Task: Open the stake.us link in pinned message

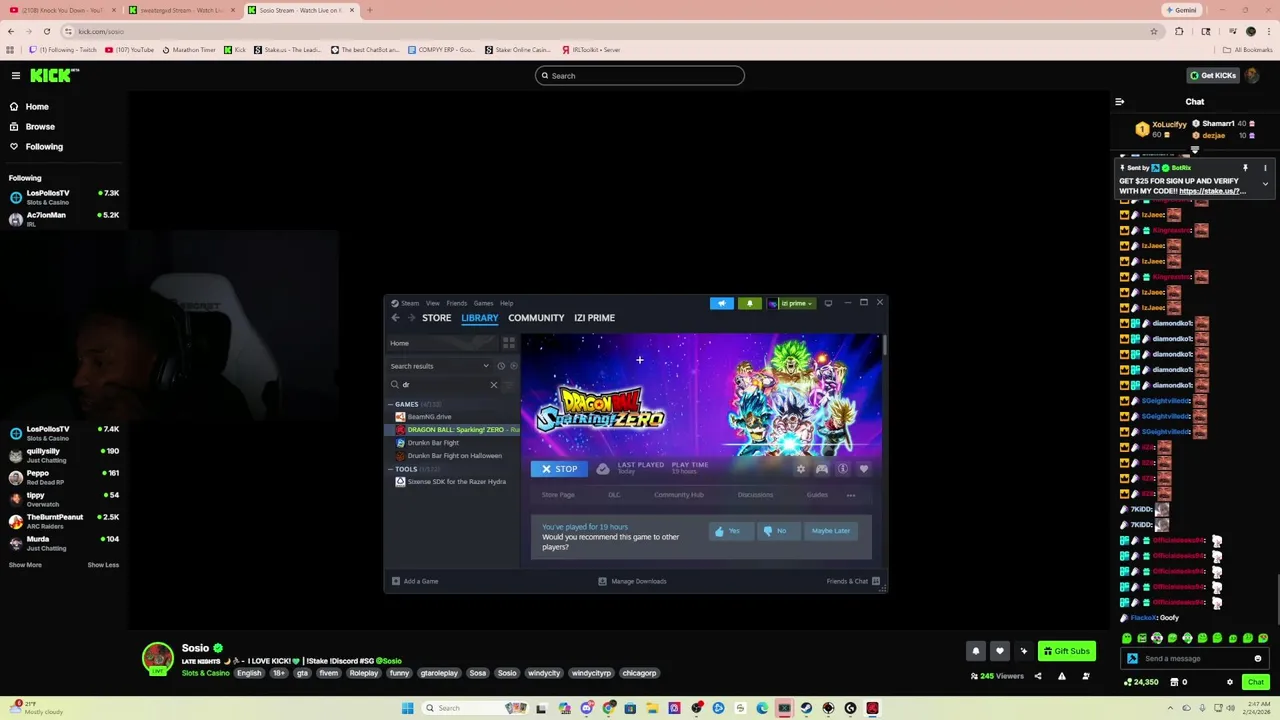Action: 1210,191
